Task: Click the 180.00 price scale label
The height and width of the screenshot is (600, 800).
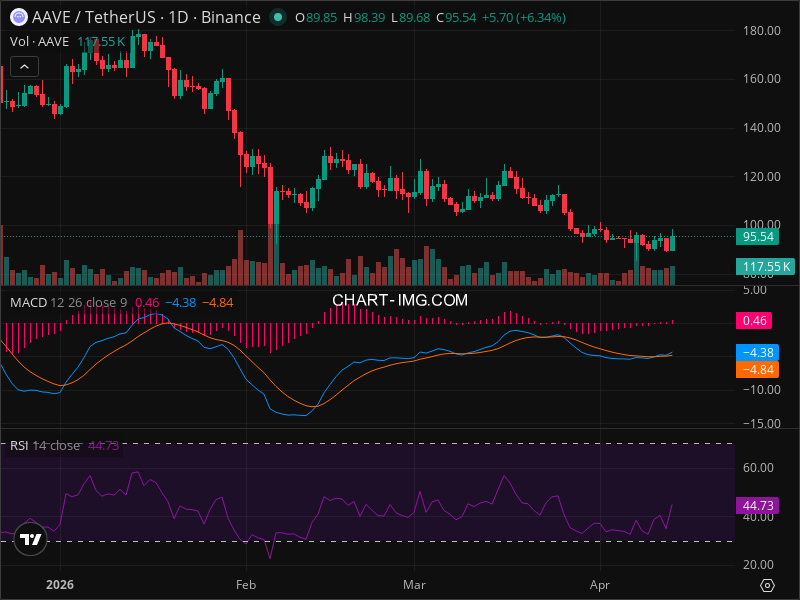Action: pyautogui.click(x=762, y=31)
